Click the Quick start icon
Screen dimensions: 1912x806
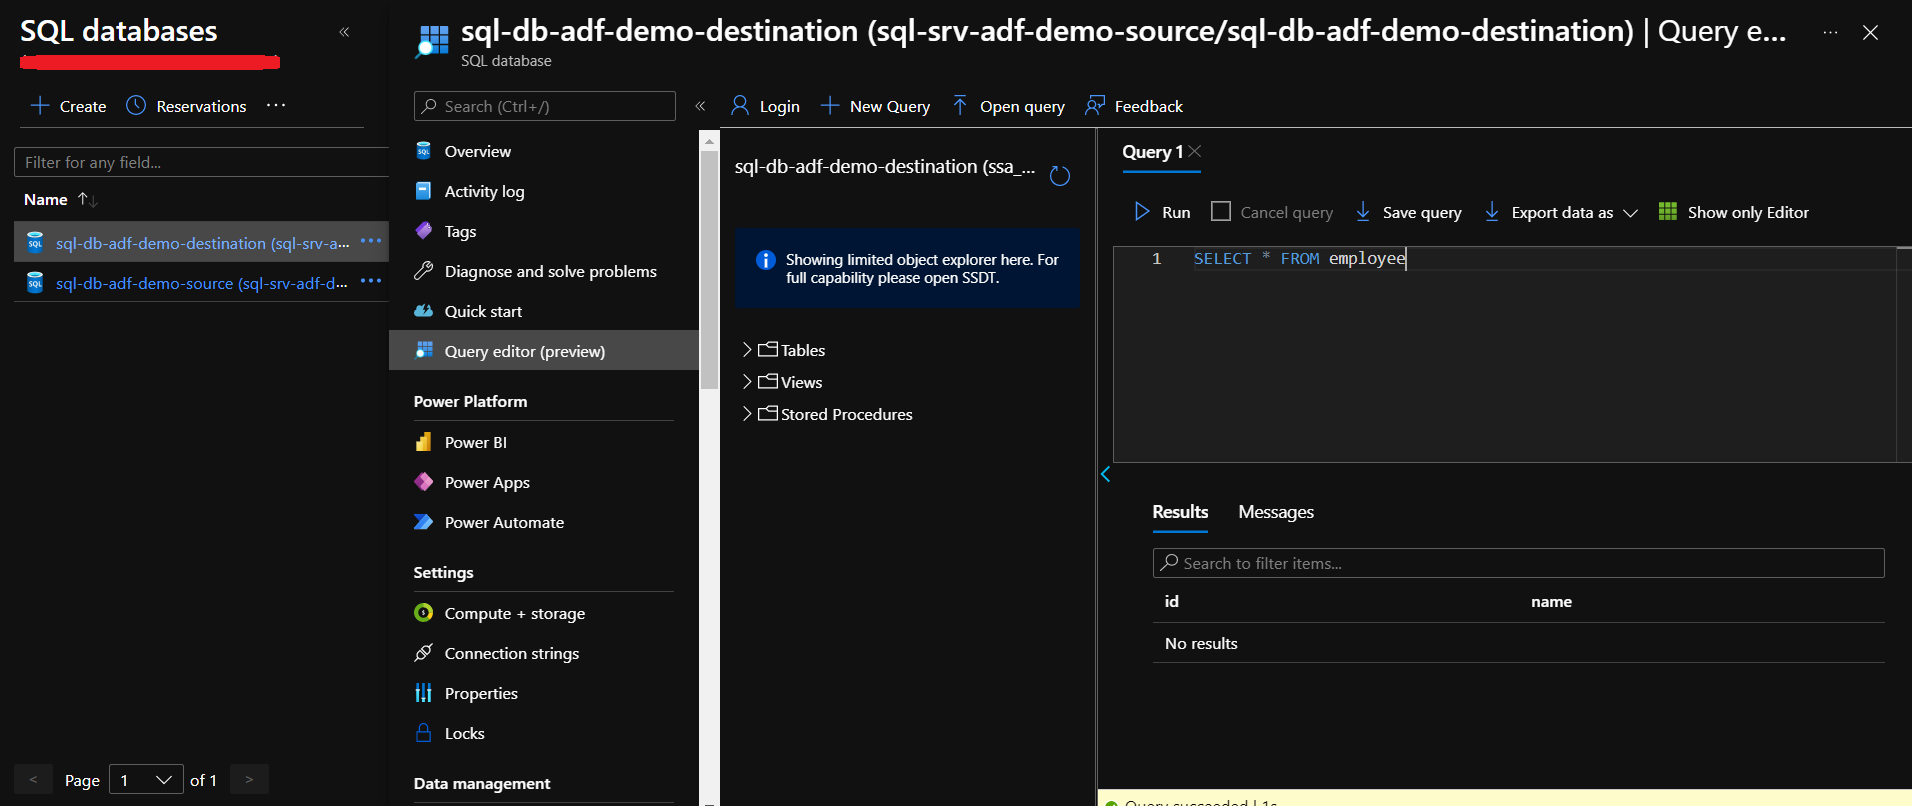point(424,311)
